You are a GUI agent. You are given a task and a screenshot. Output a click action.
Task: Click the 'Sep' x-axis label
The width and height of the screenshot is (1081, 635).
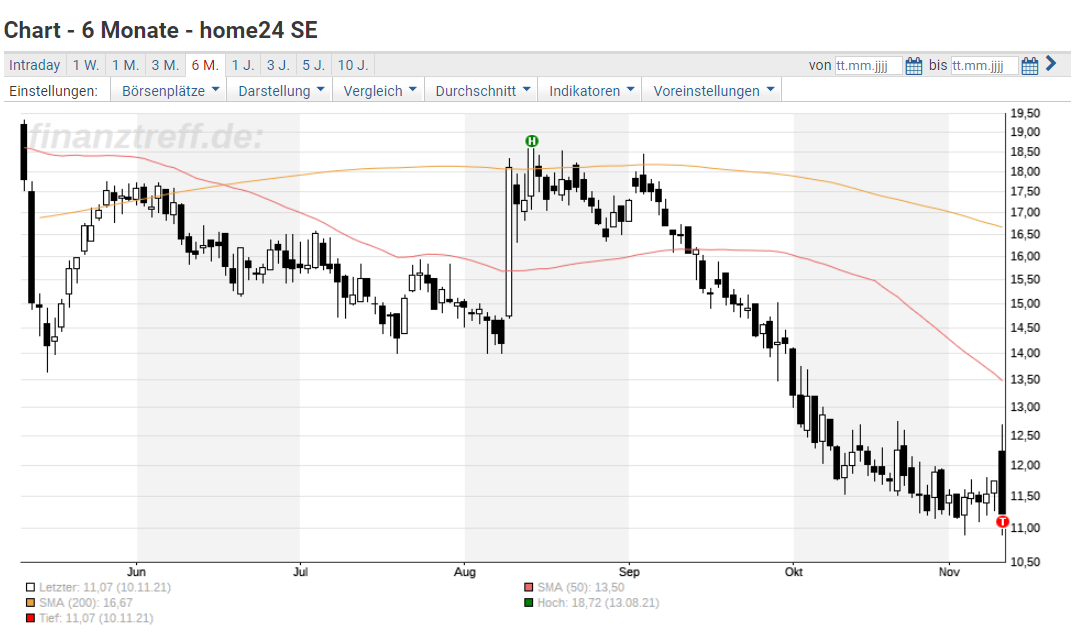(x=629, y=572)
